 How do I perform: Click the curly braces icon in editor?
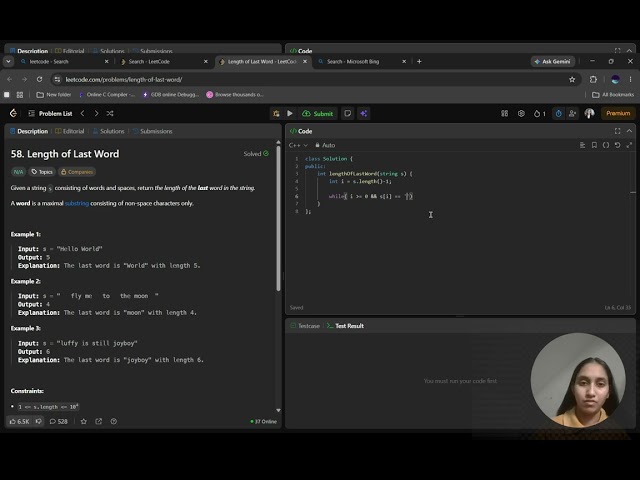(606, 145)
